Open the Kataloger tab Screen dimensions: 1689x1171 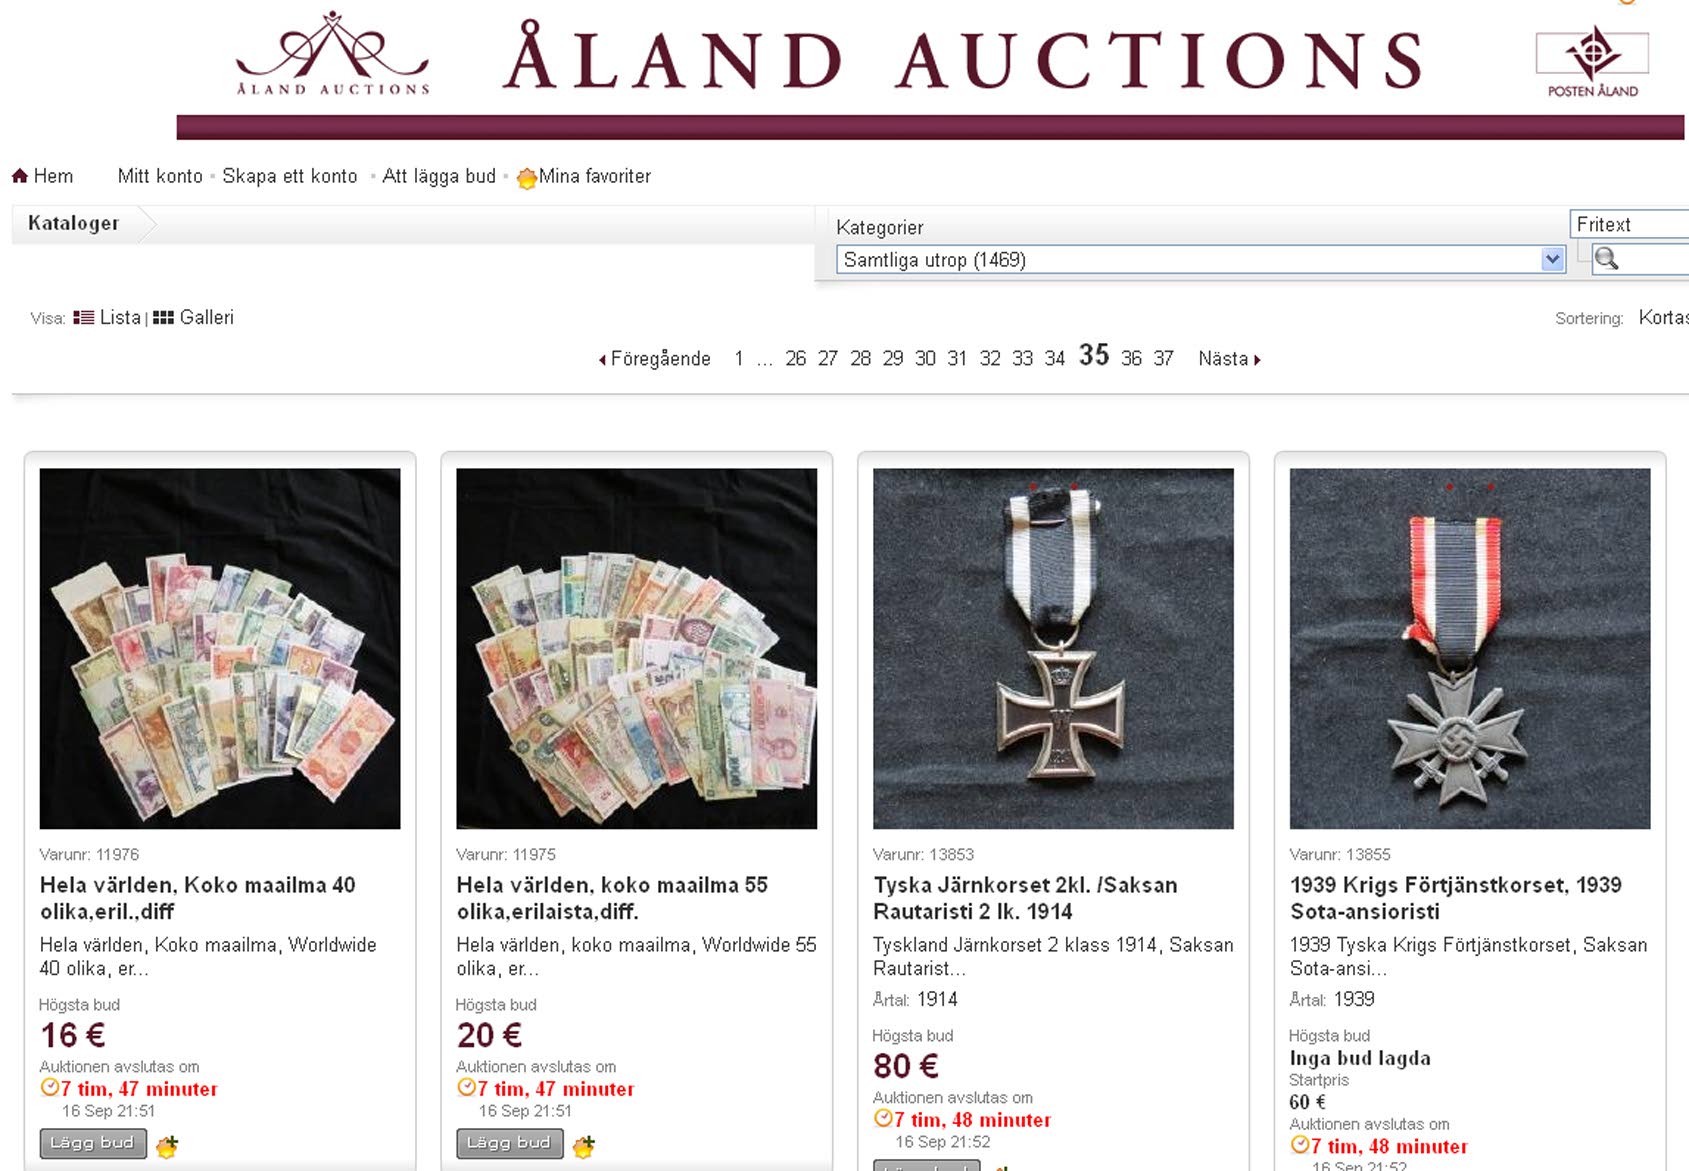[74, 223]
